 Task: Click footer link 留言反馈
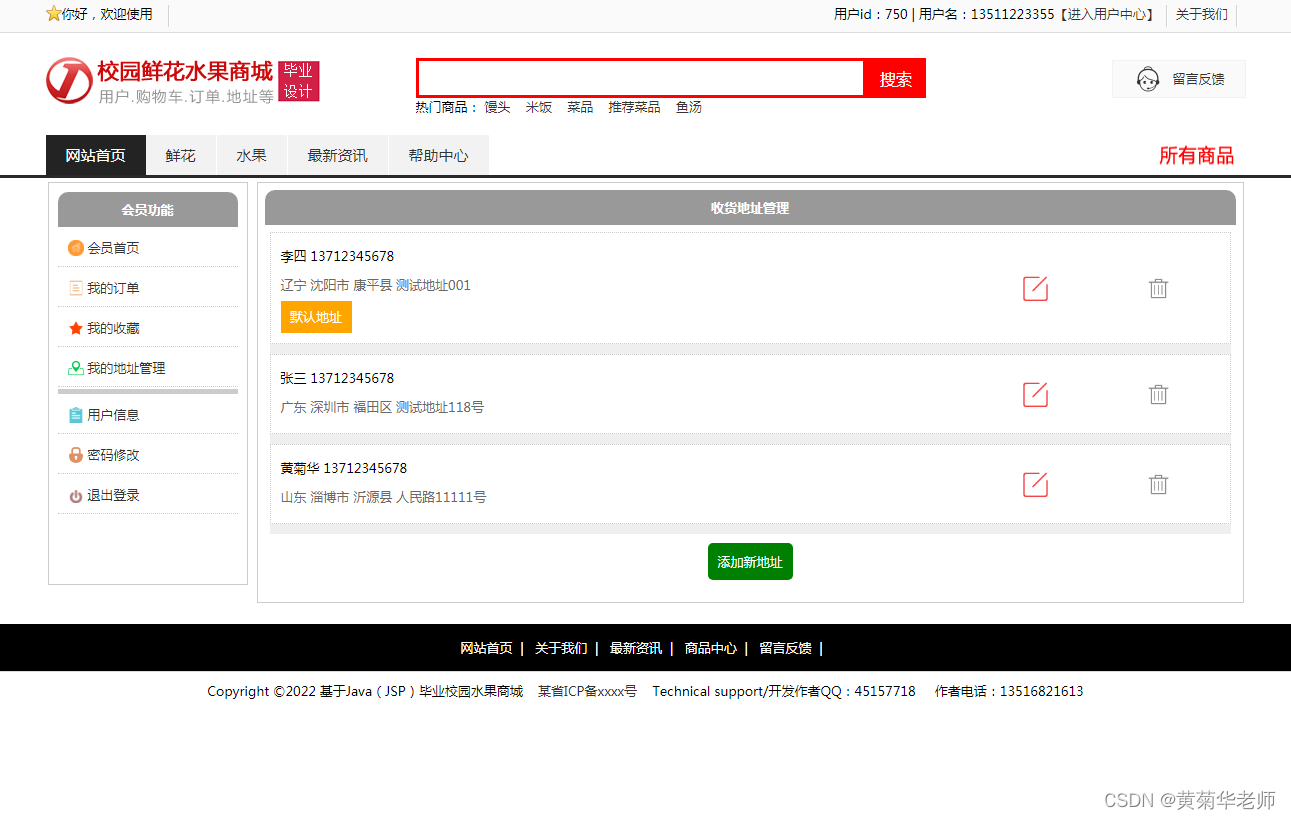pyautogui.click(x=786, y=648)
